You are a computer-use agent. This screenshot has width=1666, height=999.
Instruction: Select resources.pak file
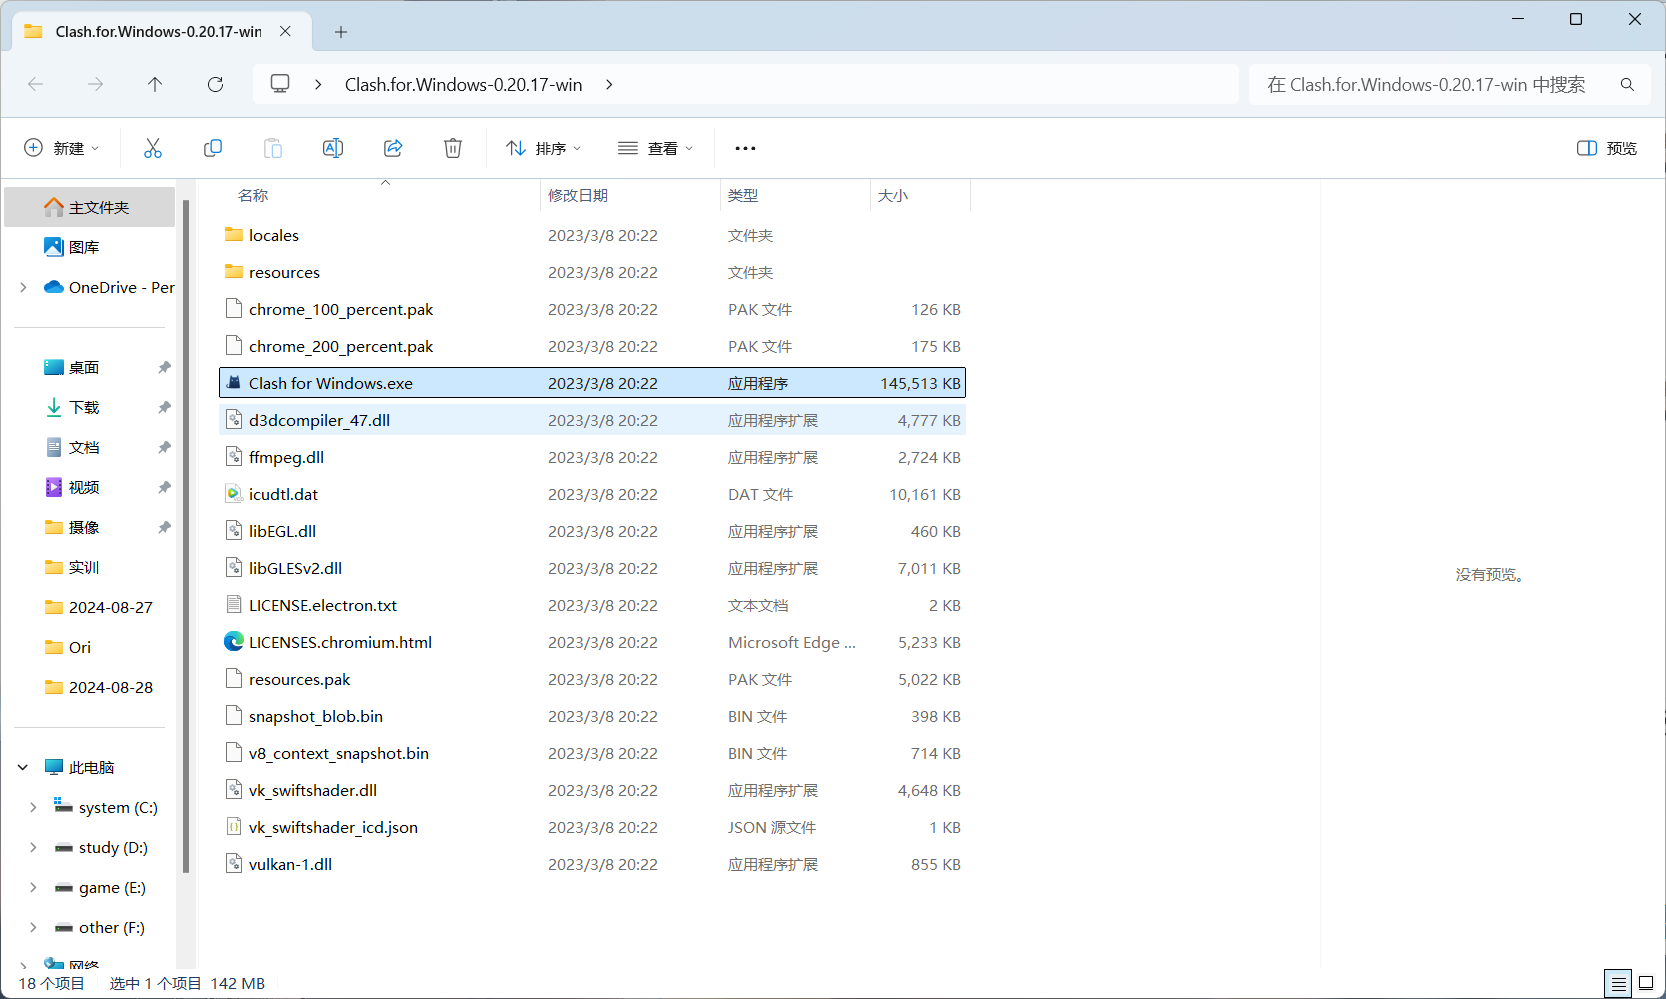592,679
